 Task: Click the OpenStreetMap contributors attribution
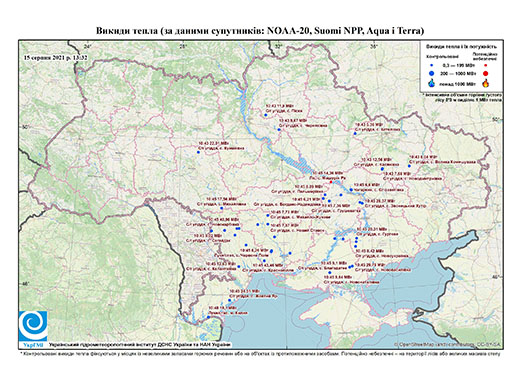click(x=447, y=344)
